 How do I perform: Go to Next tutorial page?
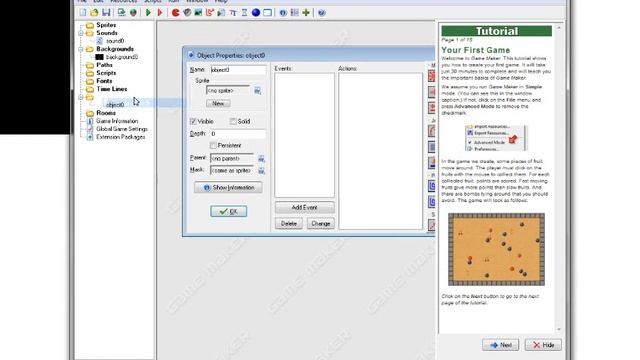(x=500, y=345)
